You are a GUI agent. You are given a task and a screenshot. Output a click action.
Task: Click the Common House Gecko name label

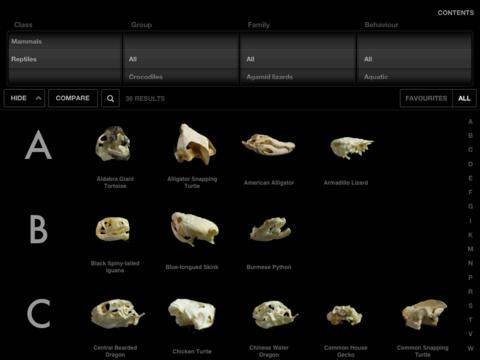pyautogui.click(x=346, y=351)
